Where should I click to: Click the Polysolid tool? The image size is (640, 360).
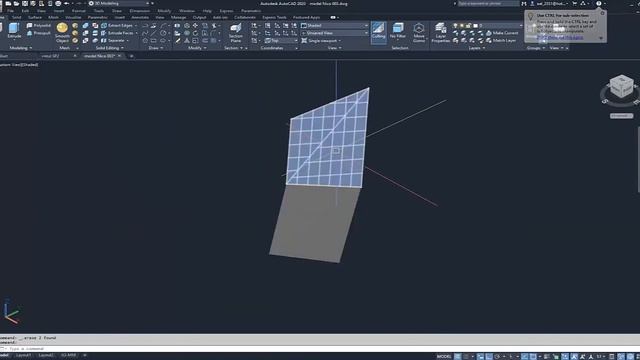pyautogui.click(x=39, y=25)
